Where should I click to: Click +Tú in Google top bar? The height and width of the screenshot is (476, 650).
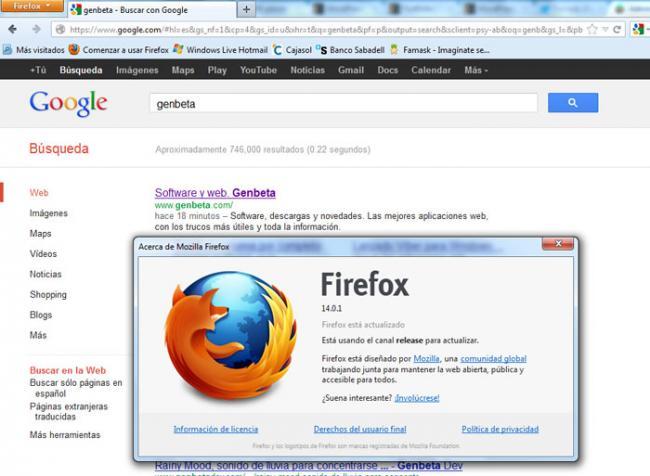[38, 70]
